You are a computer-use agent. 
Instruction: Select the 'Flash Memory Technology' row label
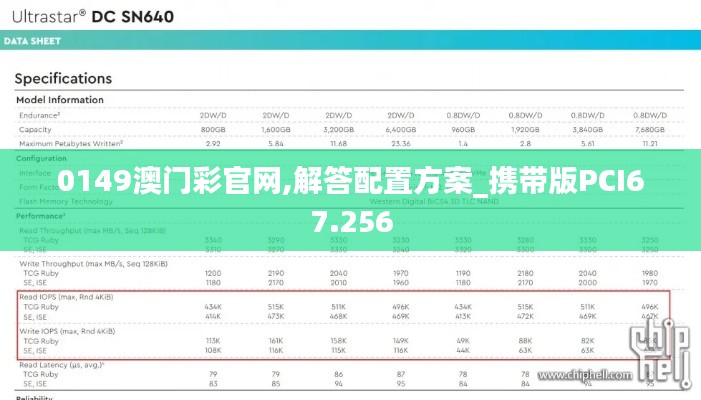[66, 202]
